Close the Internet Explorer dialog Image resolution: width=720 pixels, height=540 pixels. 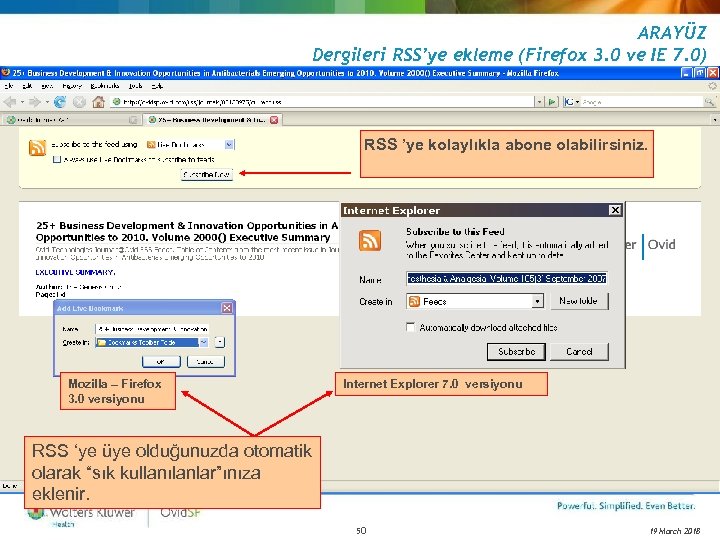(615, 210)
